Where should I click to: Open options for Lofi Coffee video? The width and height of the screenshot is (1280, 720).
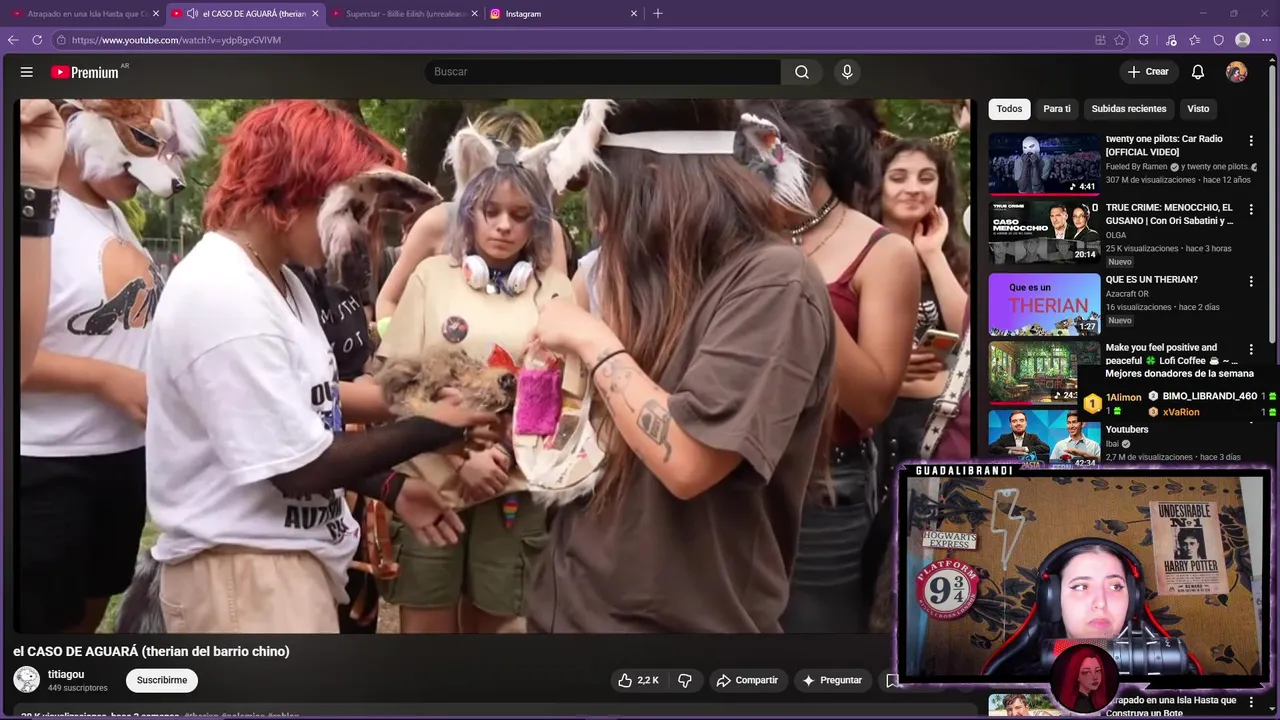click(1251, 349)
